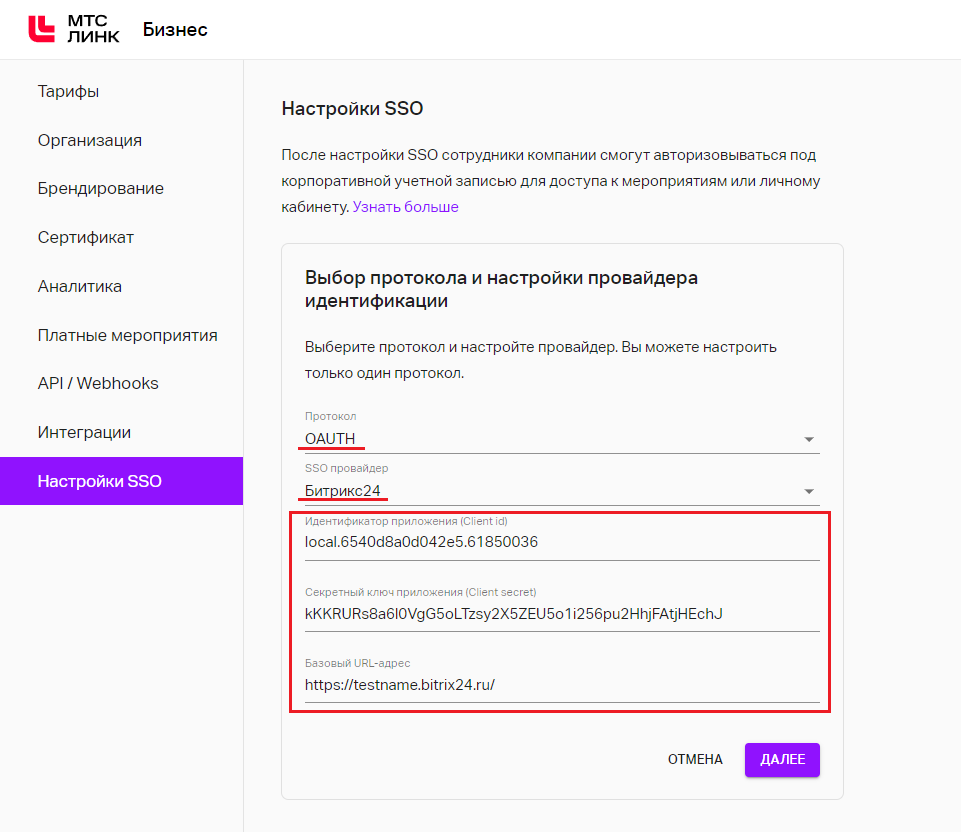Click the Бизнес header label

(x=175, y=29)
